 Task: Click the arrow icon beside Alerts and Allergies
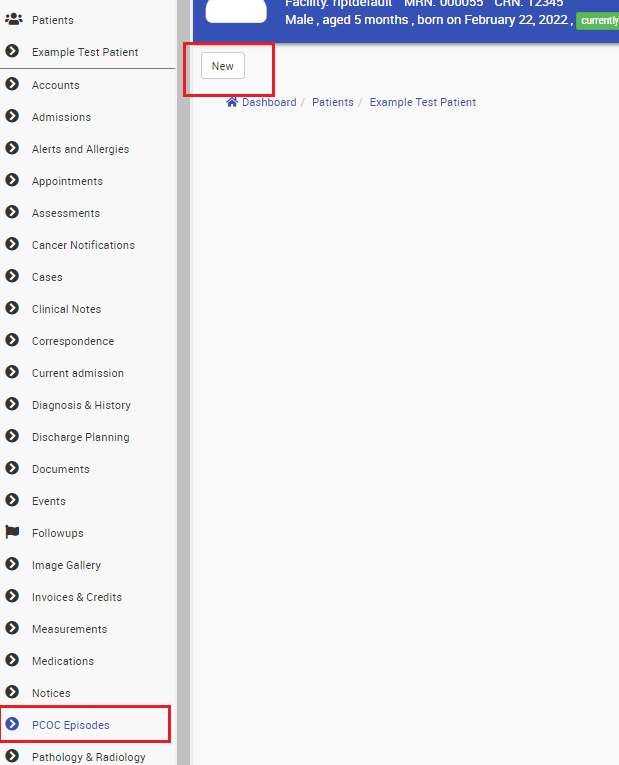pos(12,148)
